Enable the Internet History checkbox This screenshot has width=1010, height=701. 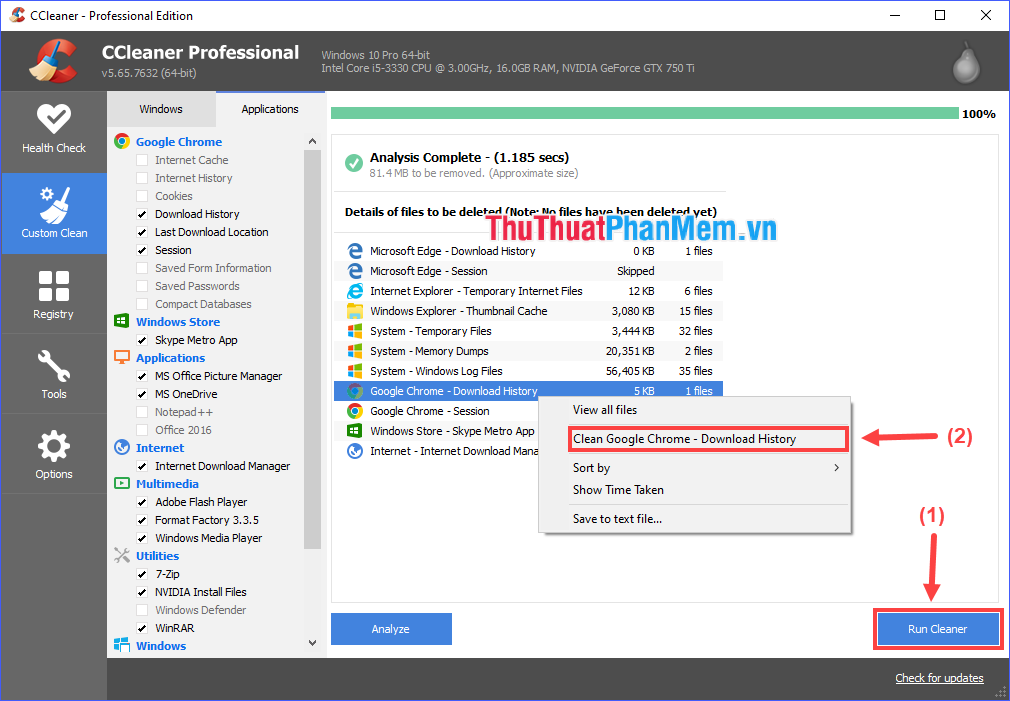point(142,178)
